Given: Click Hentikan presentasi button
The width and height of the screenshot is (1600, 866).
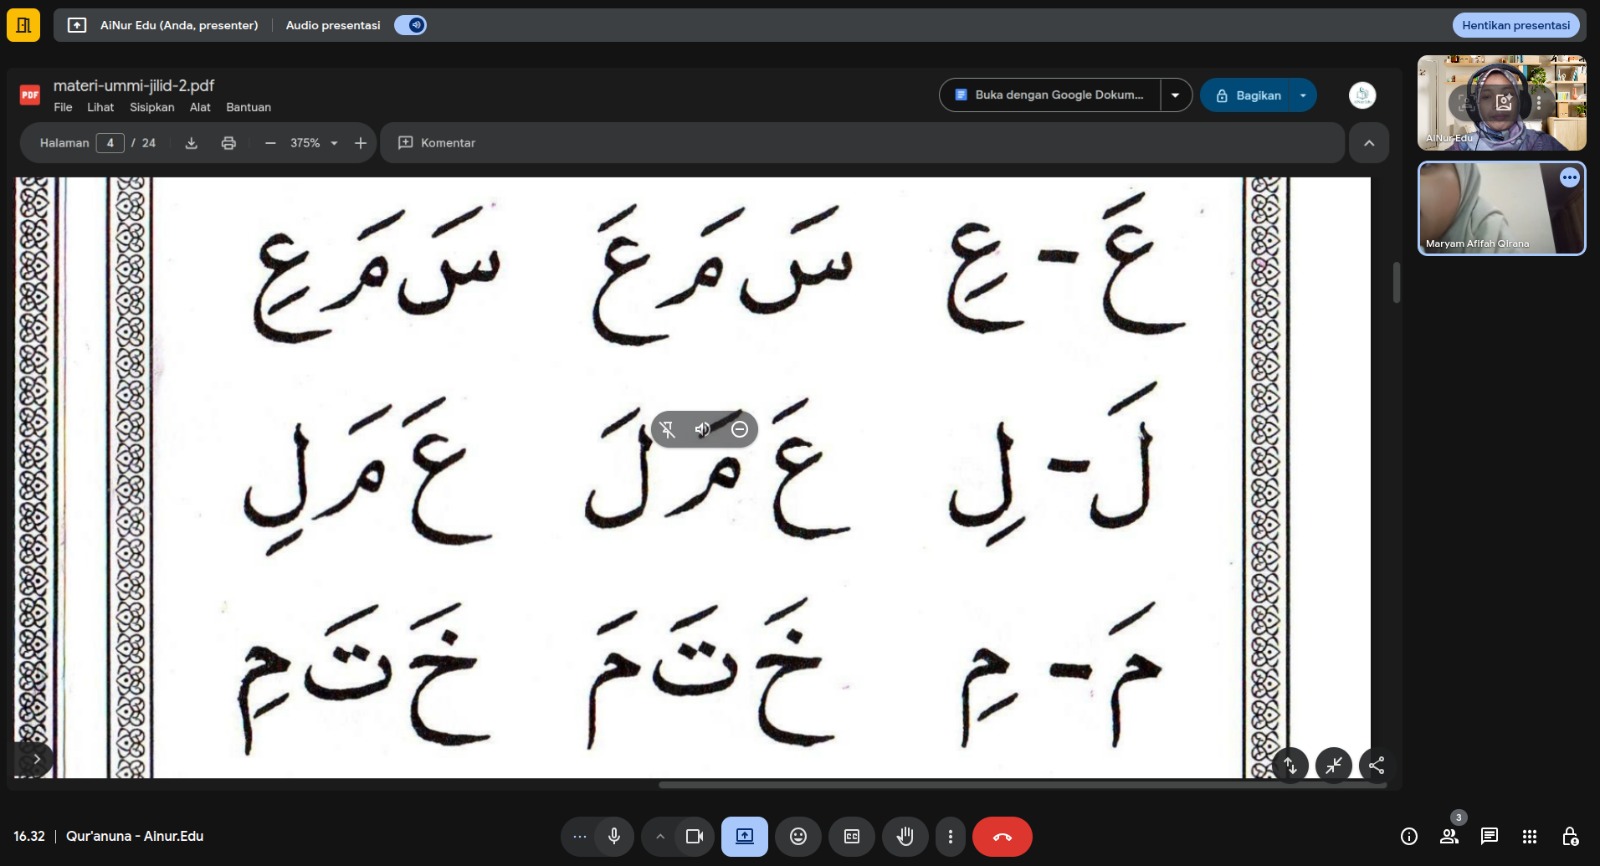Looking at the screenshot, I should click(1515, 25).
